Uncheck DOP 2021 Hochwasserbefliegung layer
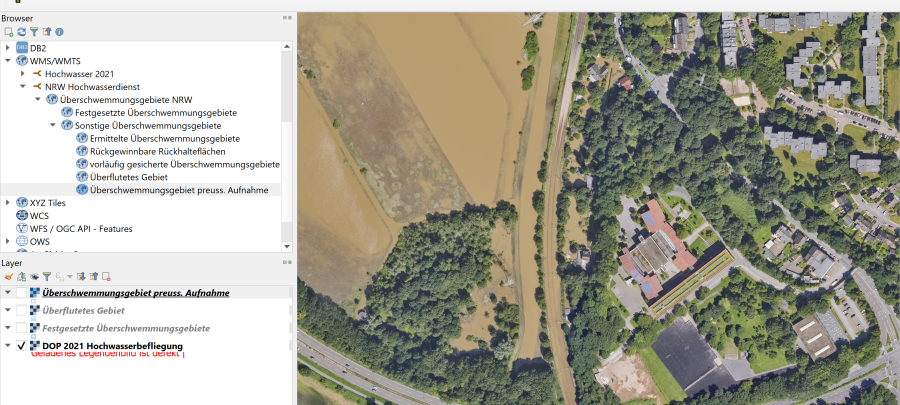The image size is (900, 405). 22,346
